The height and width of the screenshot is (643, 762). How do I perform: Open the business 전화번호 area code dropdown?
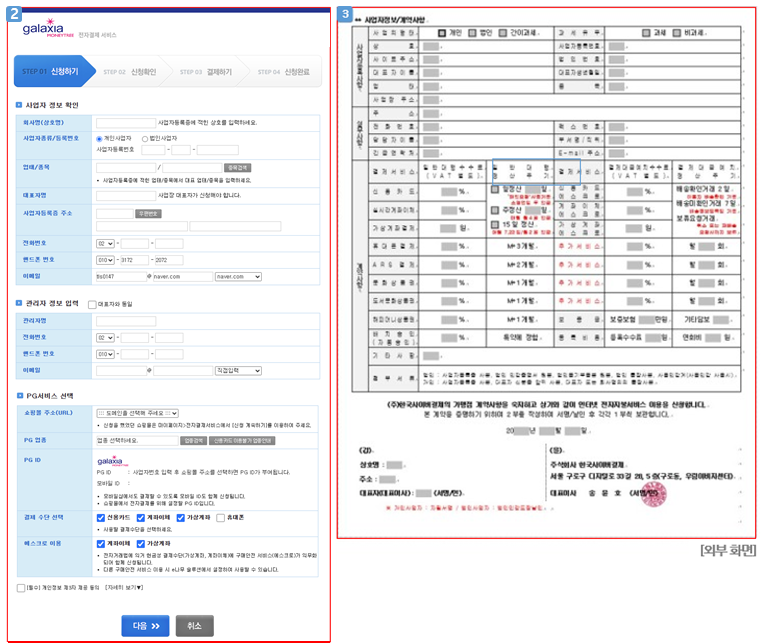(x=105, y=243)
